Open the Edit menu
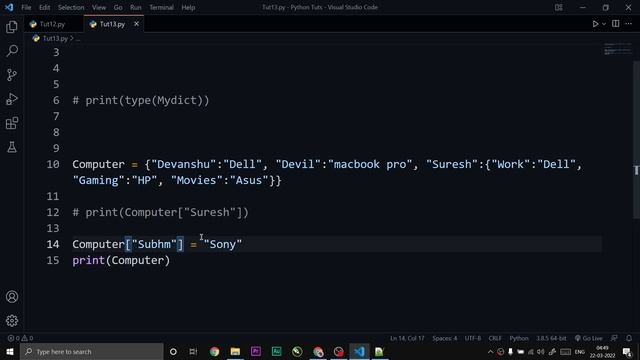Viewport: 640px width, 360px height. tap(44, 7)
